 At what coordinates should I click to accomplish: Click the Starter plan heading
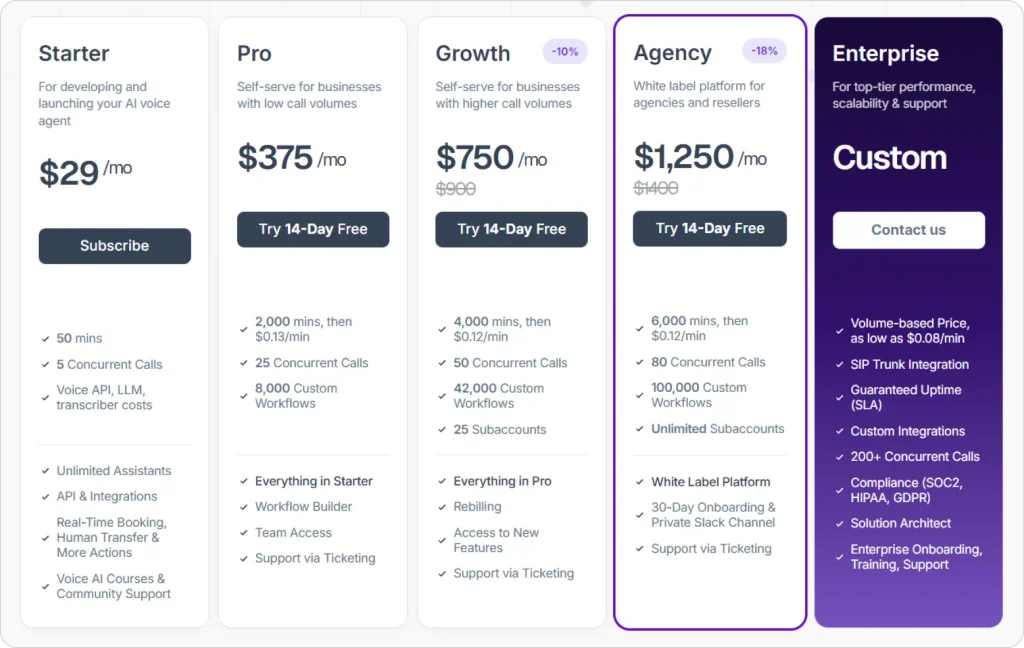pos(73,53)
